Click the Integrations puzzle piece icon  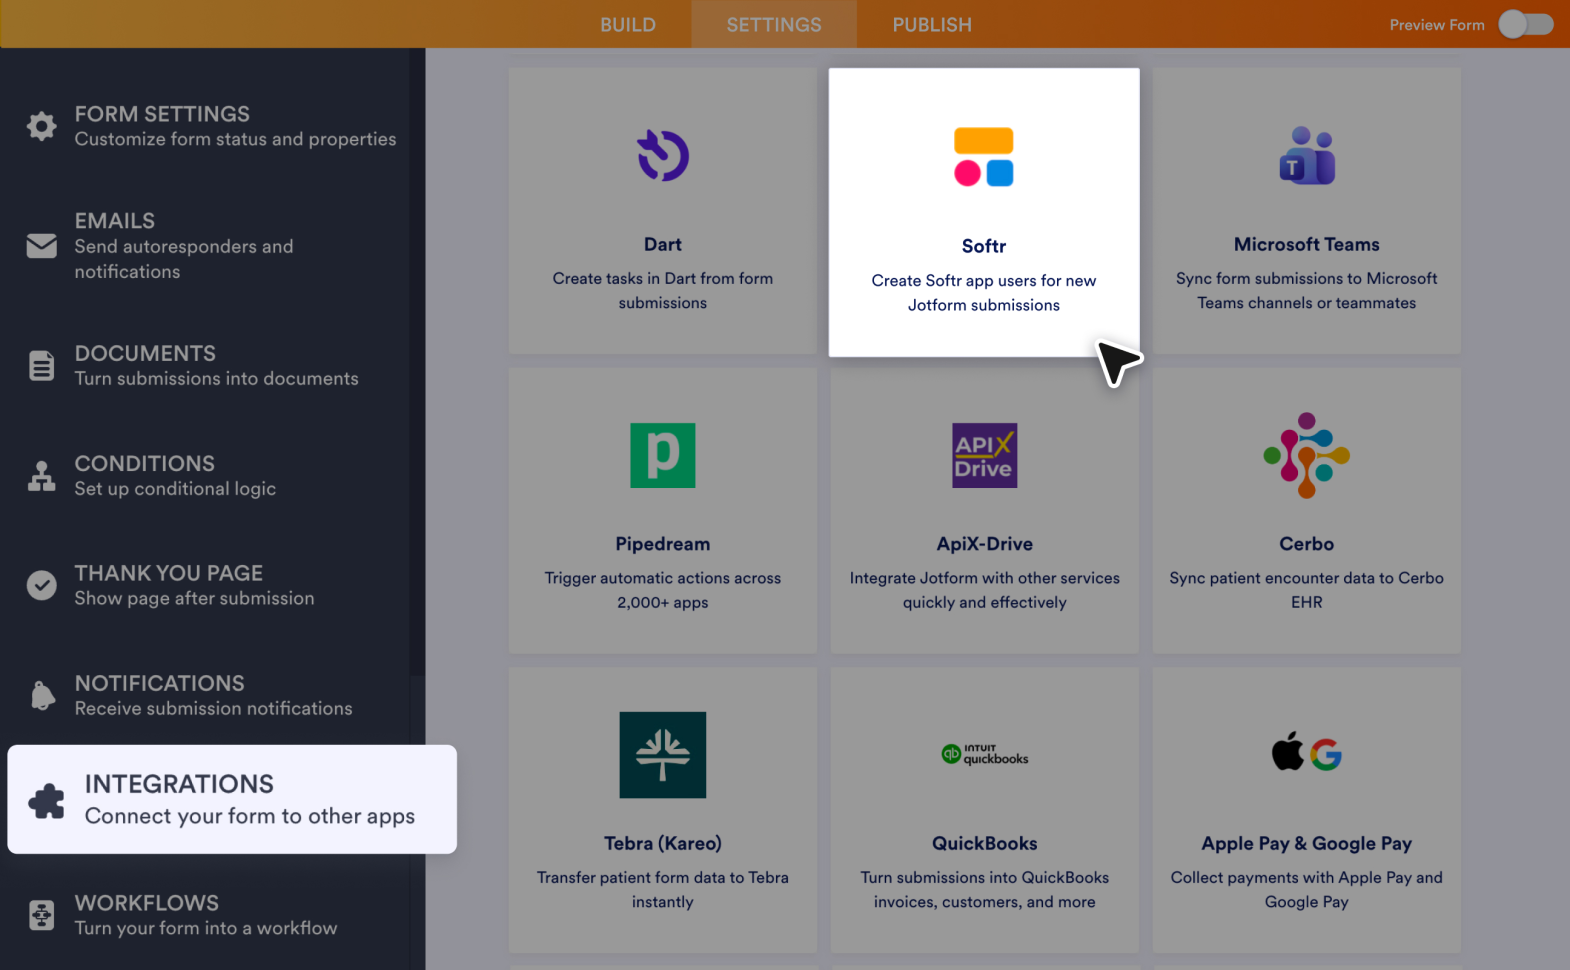[x=46, y=800]
